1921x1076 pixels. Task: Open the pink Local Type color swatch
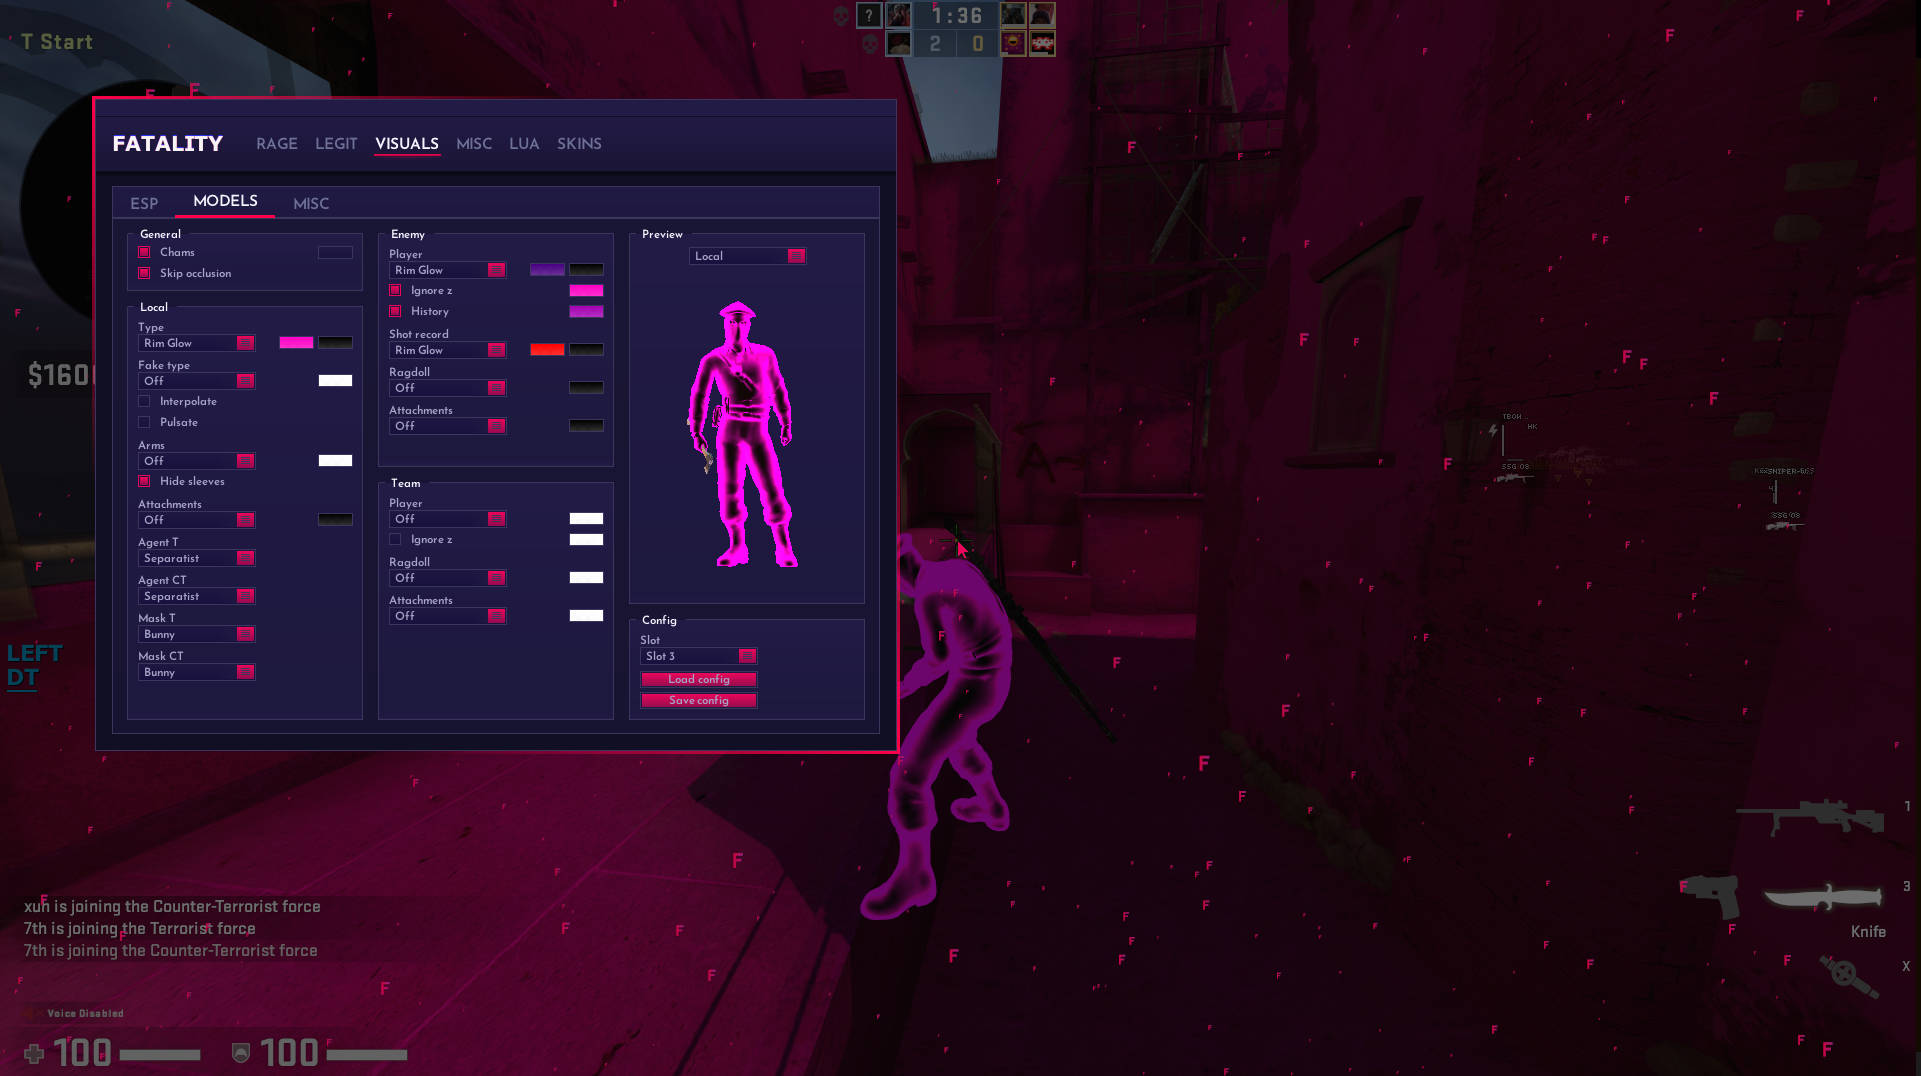click(x=296, y=343)
